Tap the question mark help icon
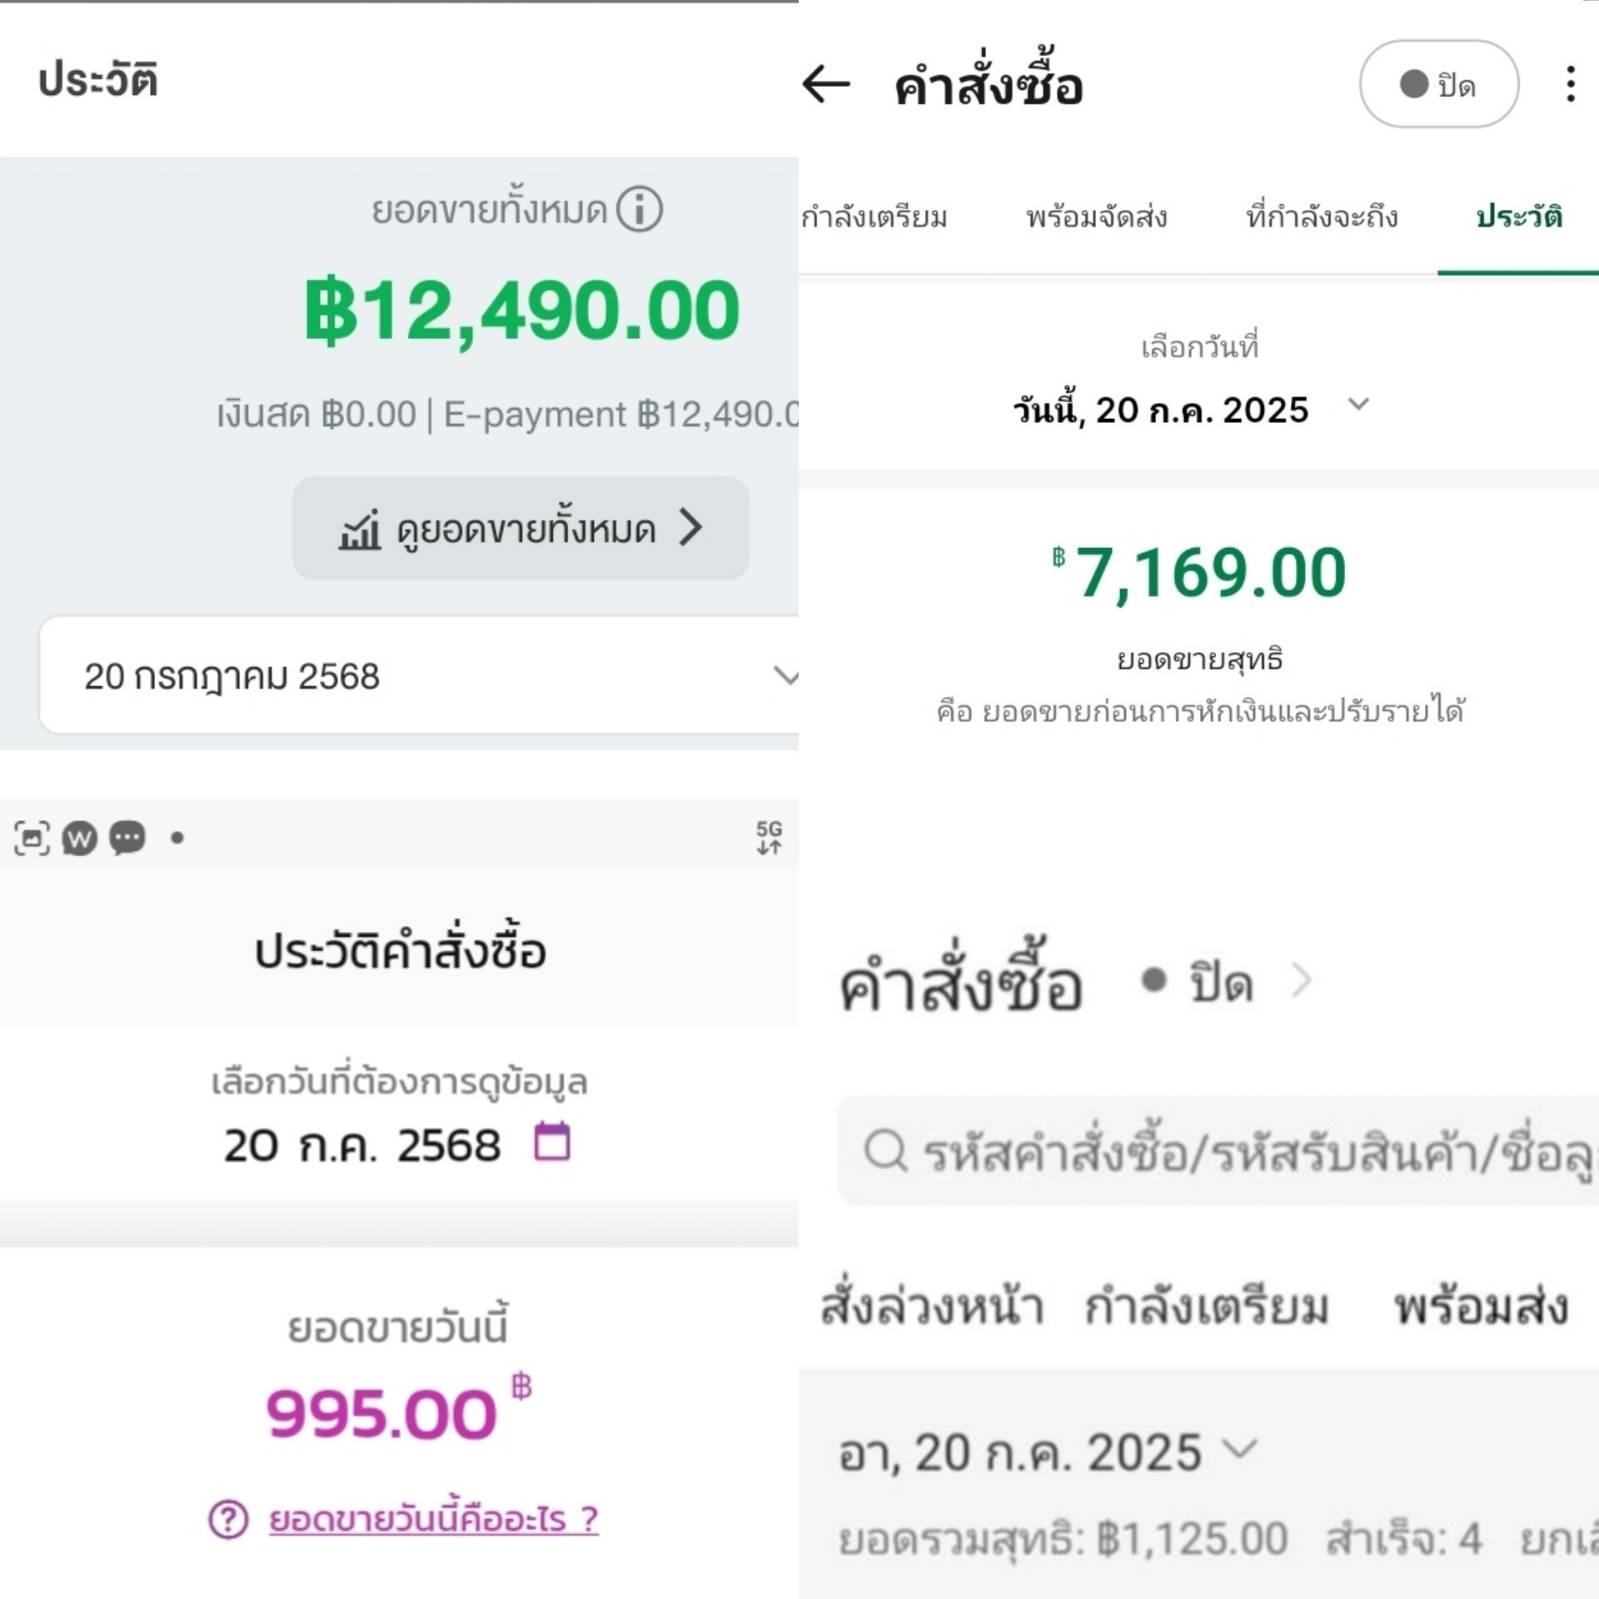Viewport: 1599px width, 1599px height. coord(228,1519)
